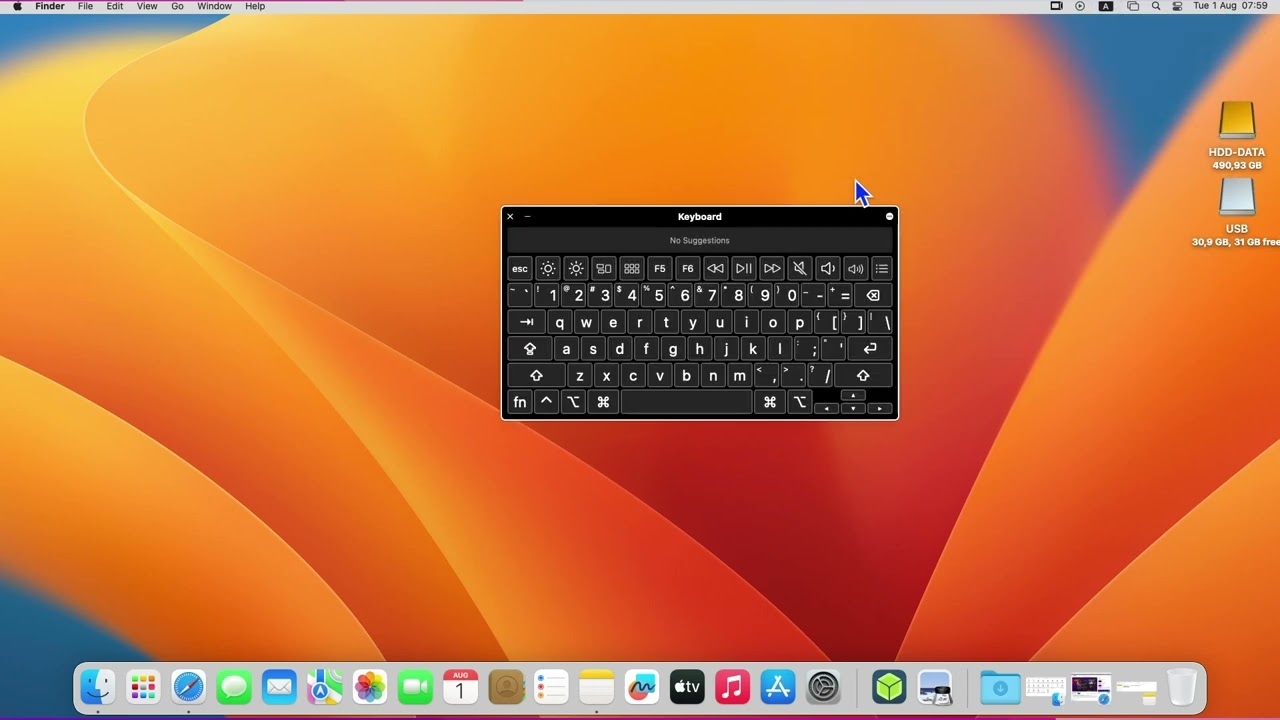1280x720 pixels.
Task: Click the Return key
Action: click(870, 349)
